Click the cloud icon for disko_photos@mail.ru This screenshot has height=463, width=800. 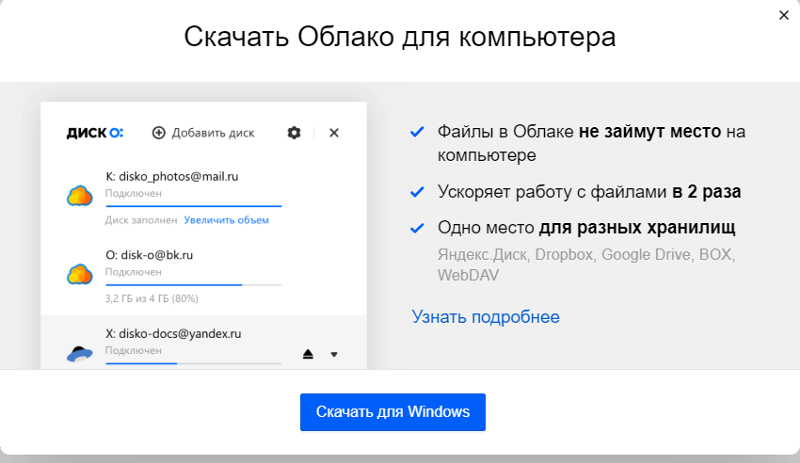click(x=80, y=196)
